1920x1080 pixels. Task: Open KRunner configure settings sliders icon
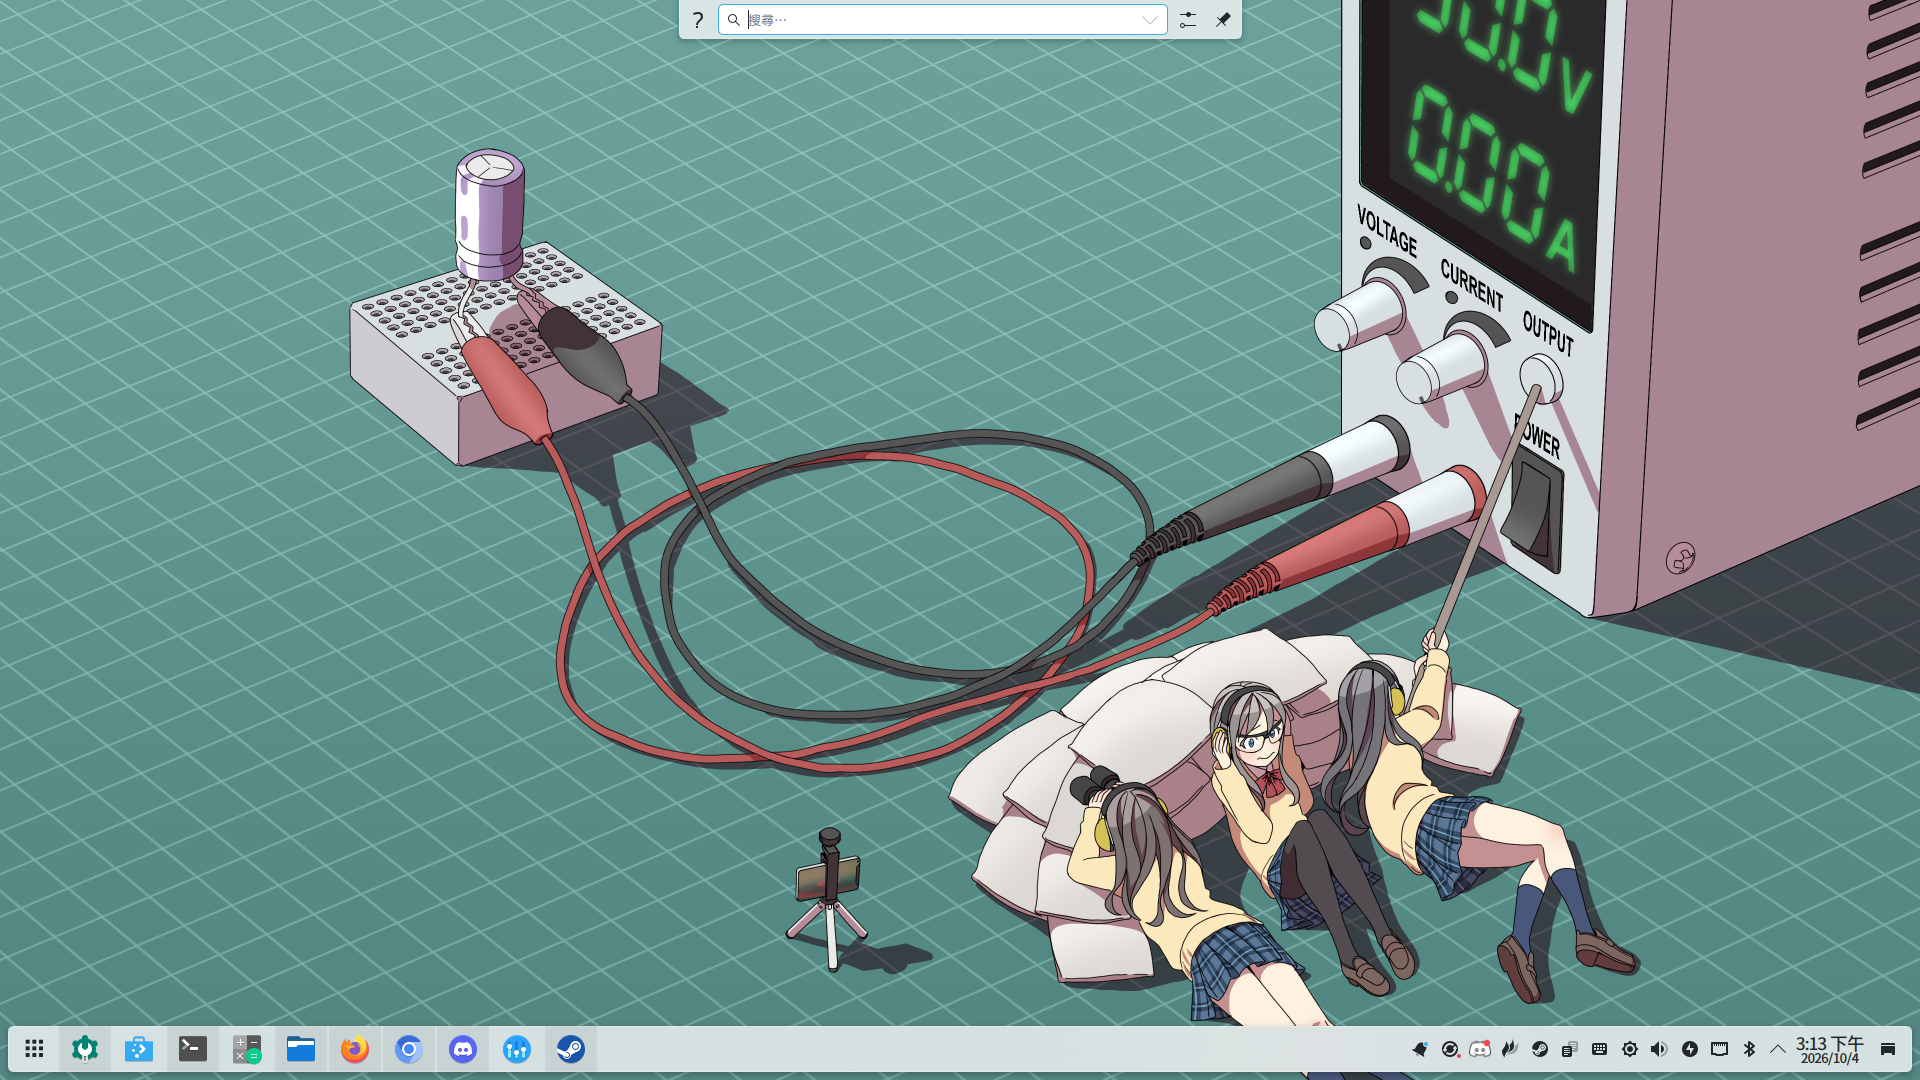[x=1187, y=20]
